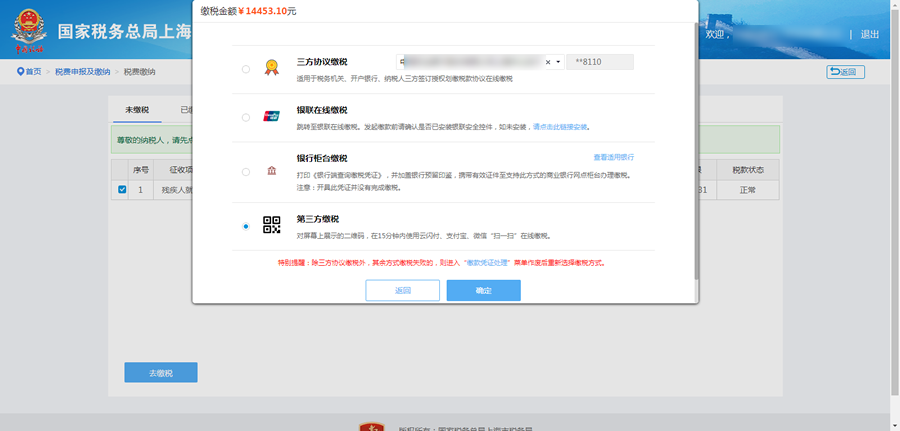The height and width of the screenshot is (431, 900).
Task: Choose the 银行柜台缴税 radio option
Action: tap(246, 172)
